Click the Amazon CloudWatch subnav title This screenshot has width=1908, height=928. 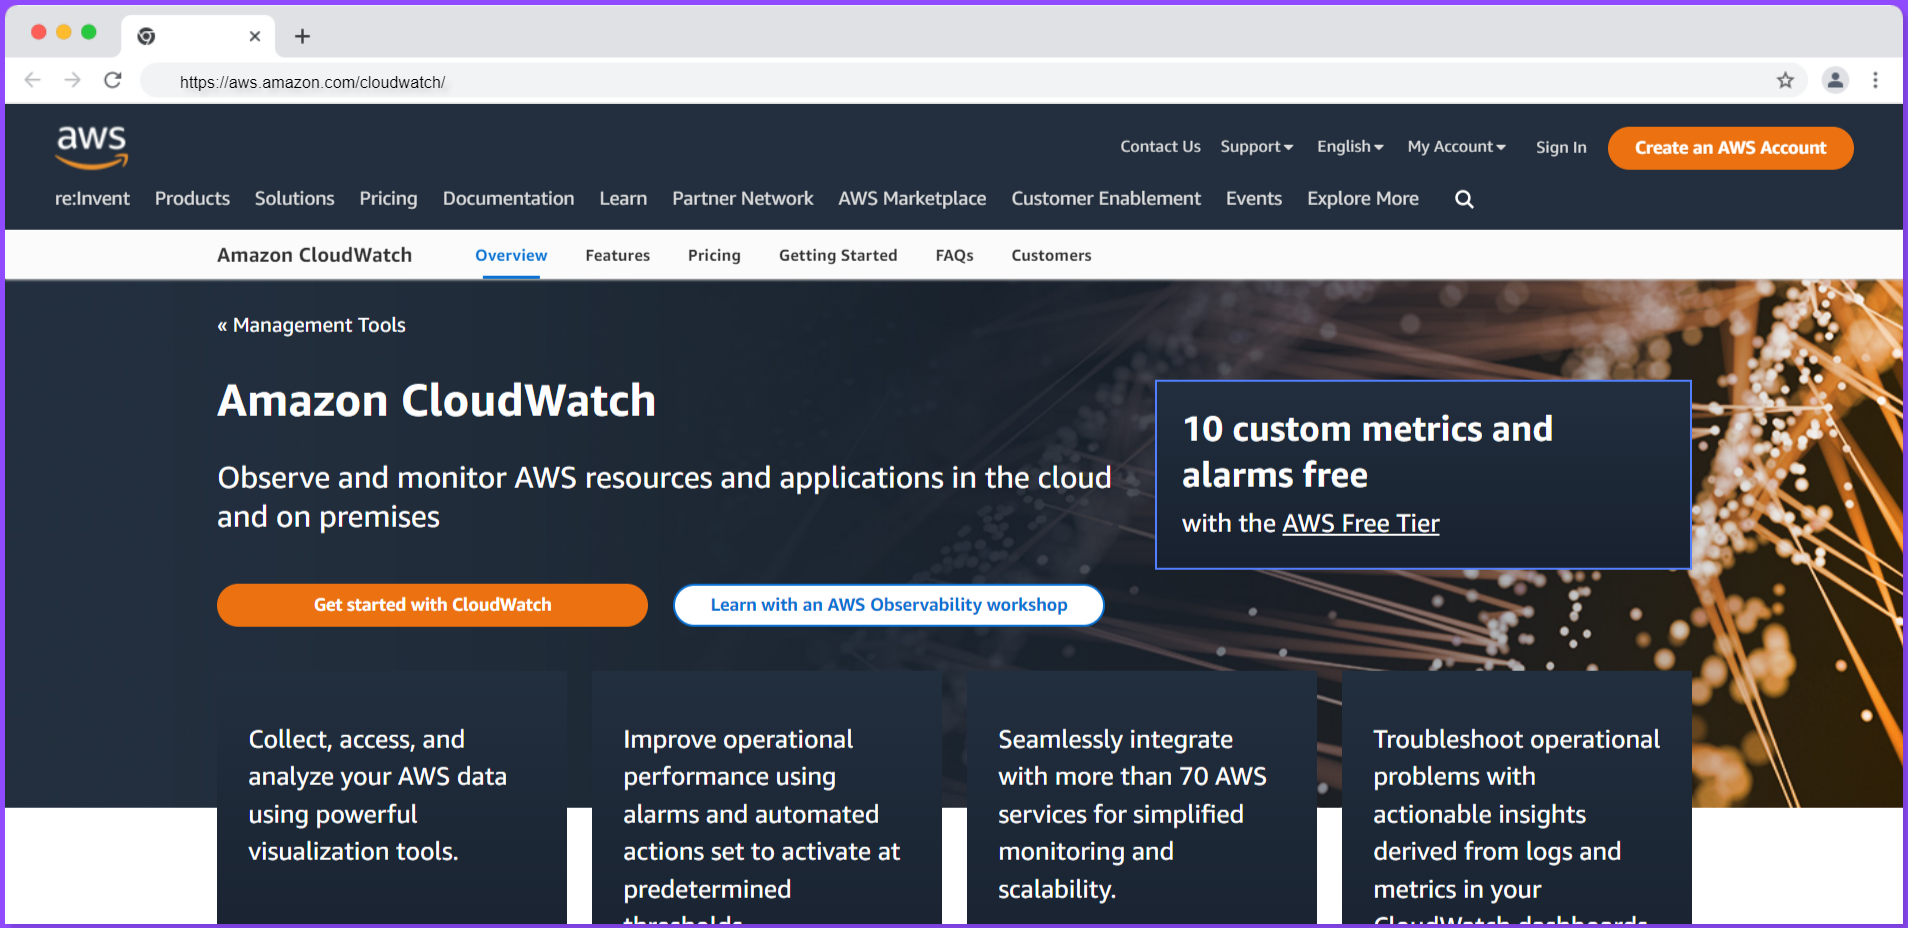point(314,255)
